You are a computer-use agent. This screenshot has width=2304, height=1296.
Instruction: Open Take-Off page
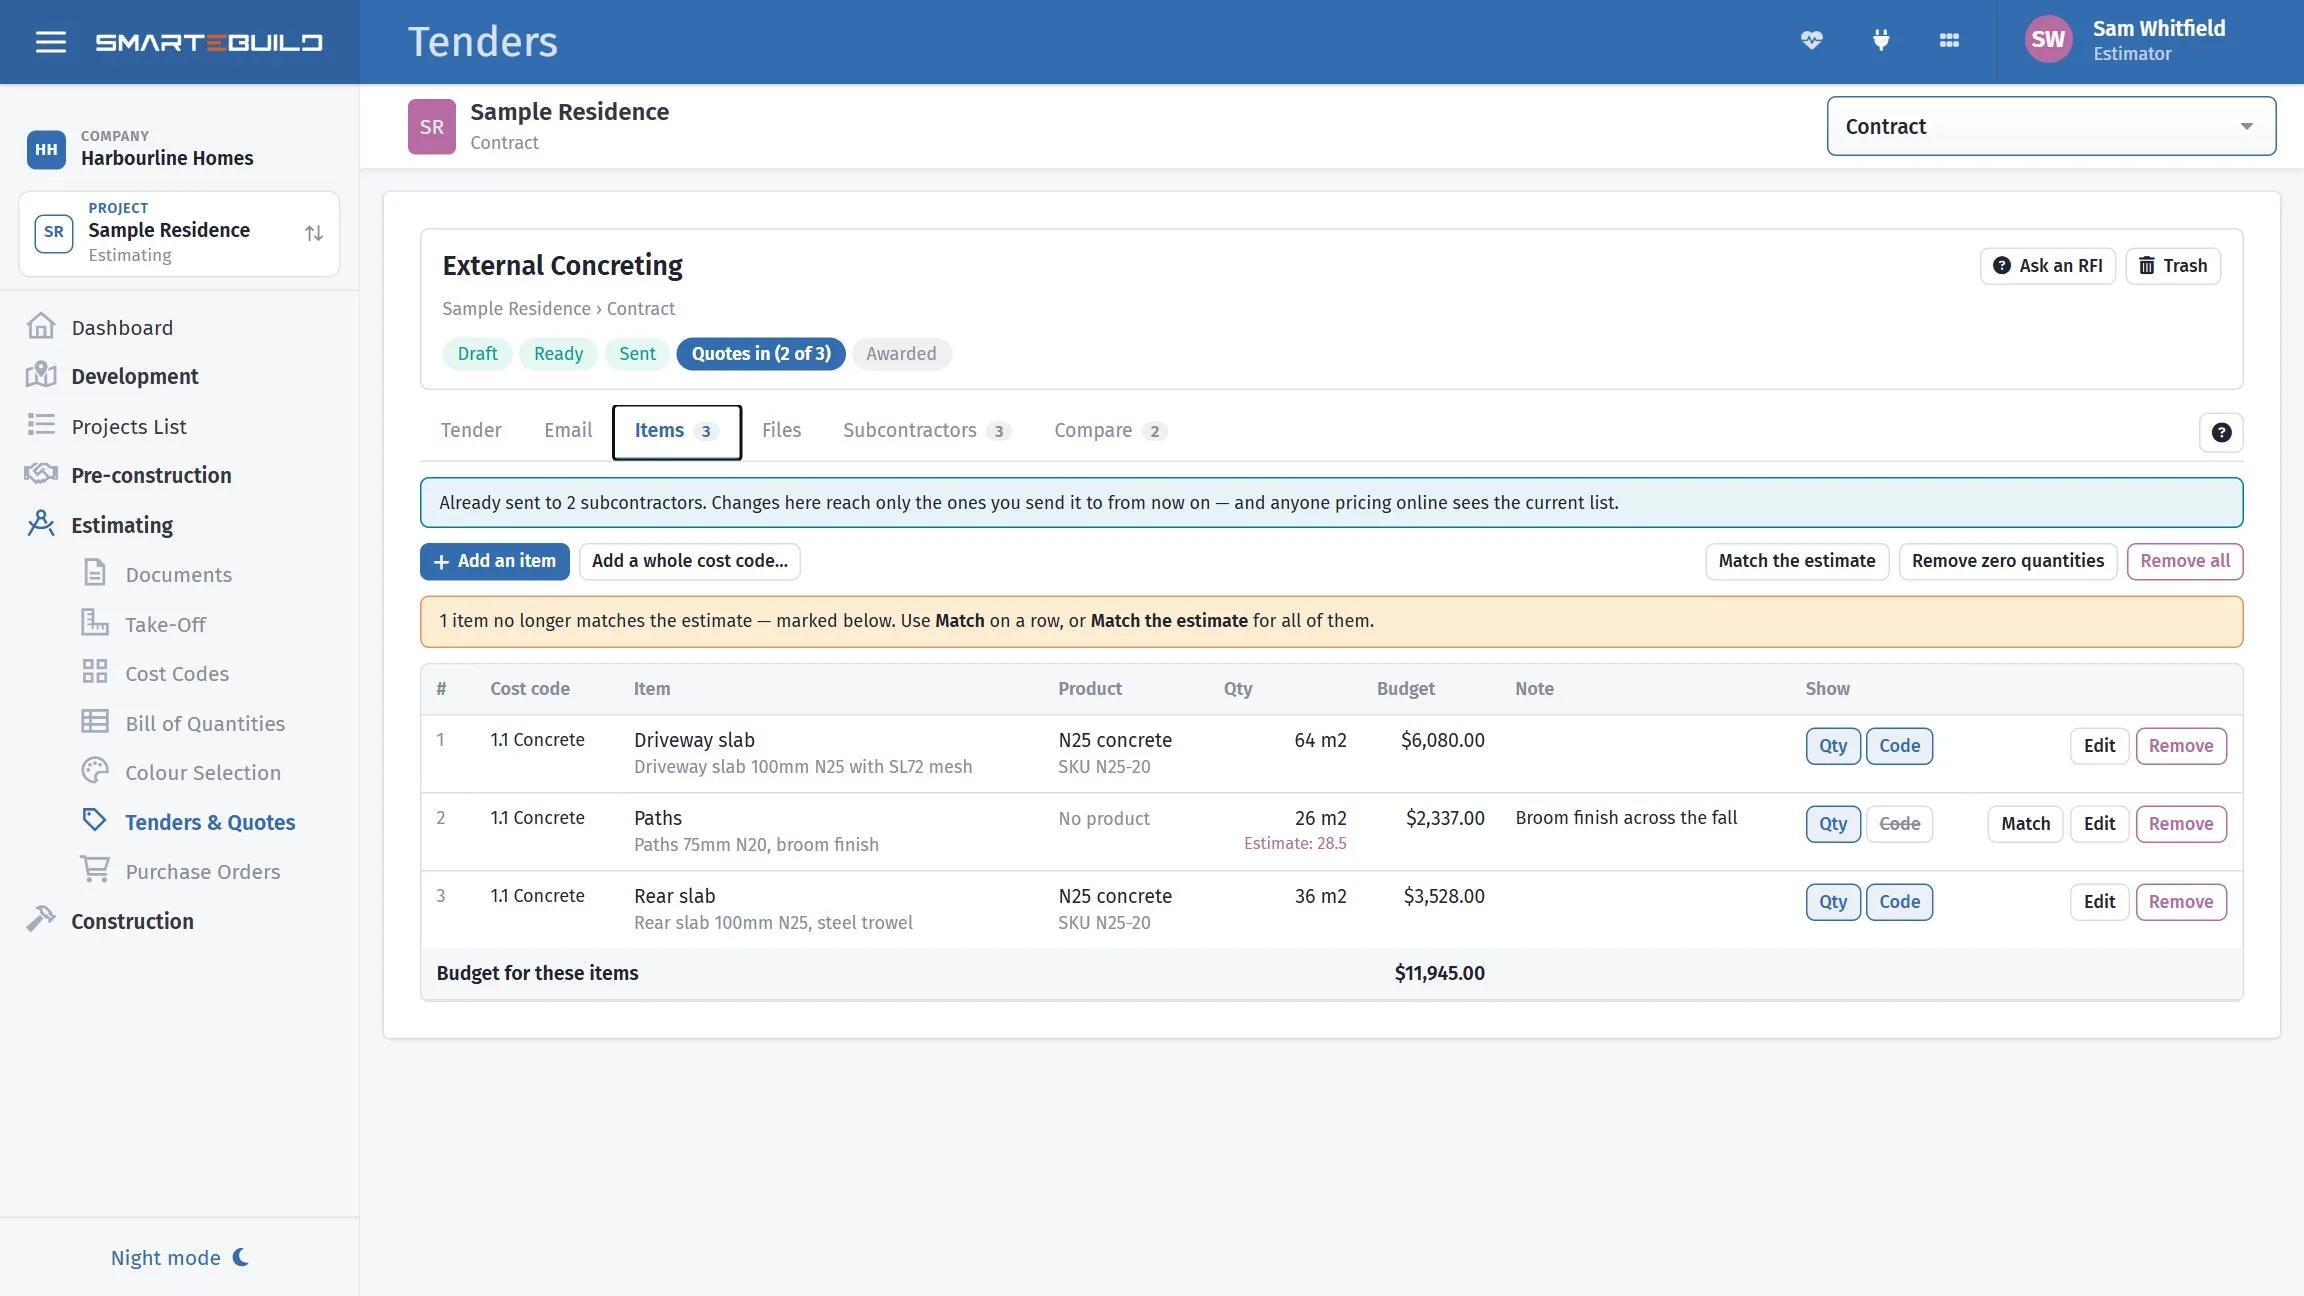click(165, 624)
